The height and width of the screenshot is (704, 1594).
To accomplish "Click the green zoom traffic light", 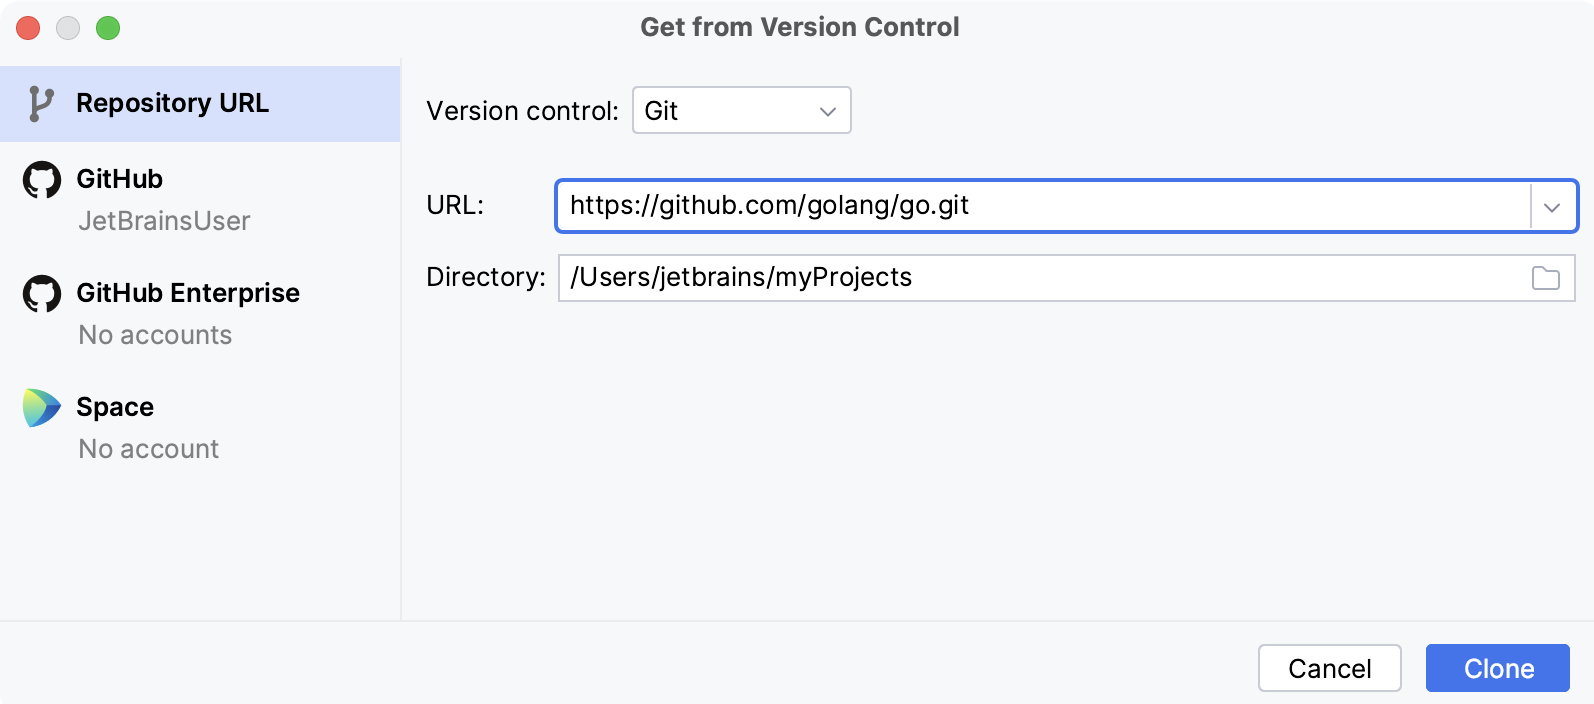I will pos(108,28).
